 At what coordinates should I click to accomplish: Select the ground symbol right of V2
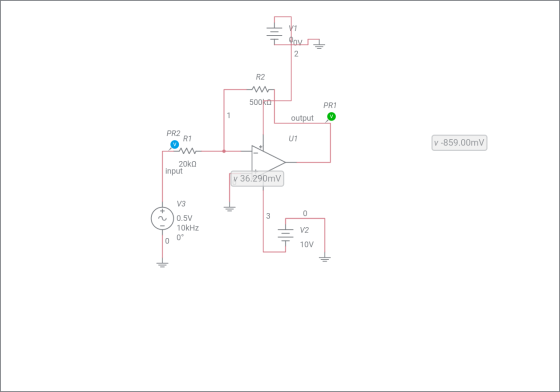(325, 259)
